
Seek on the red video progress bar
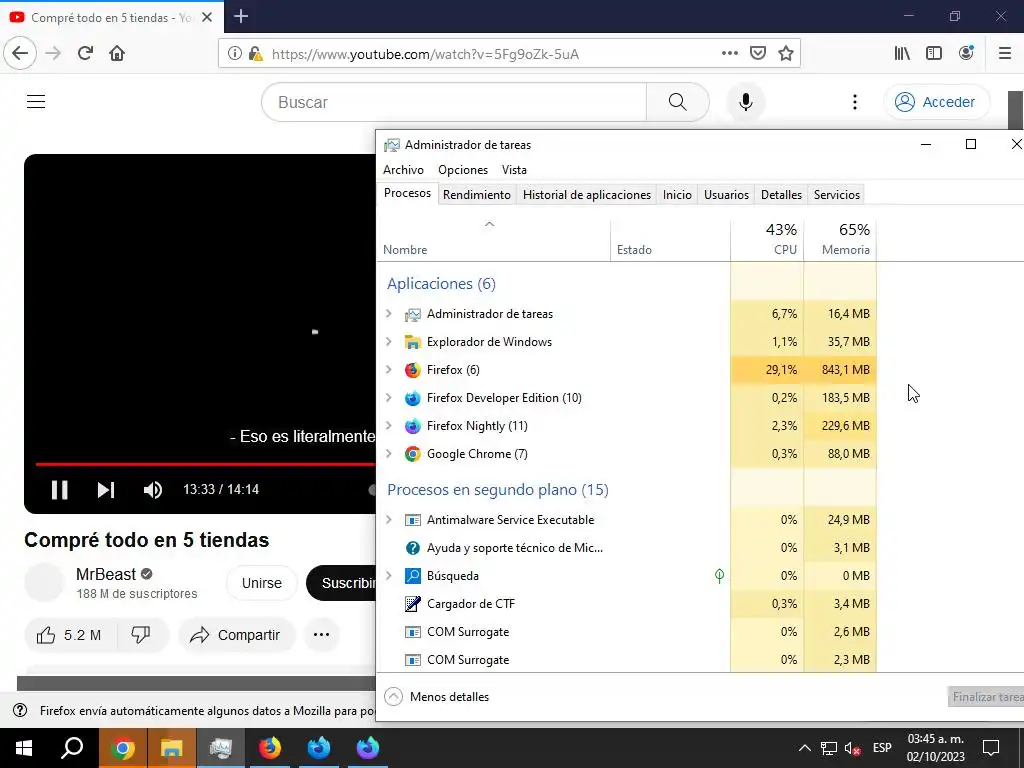[x=206, y=464]
